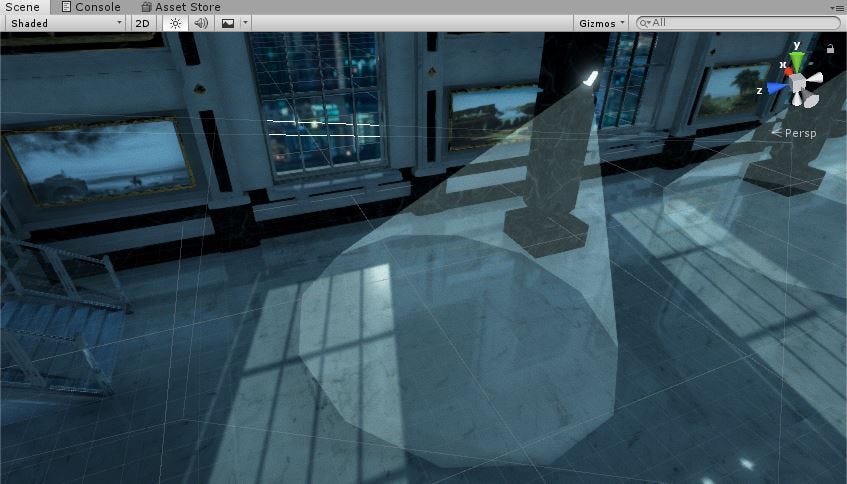Open the Gizmos dropdown menu

click(601, 23)
